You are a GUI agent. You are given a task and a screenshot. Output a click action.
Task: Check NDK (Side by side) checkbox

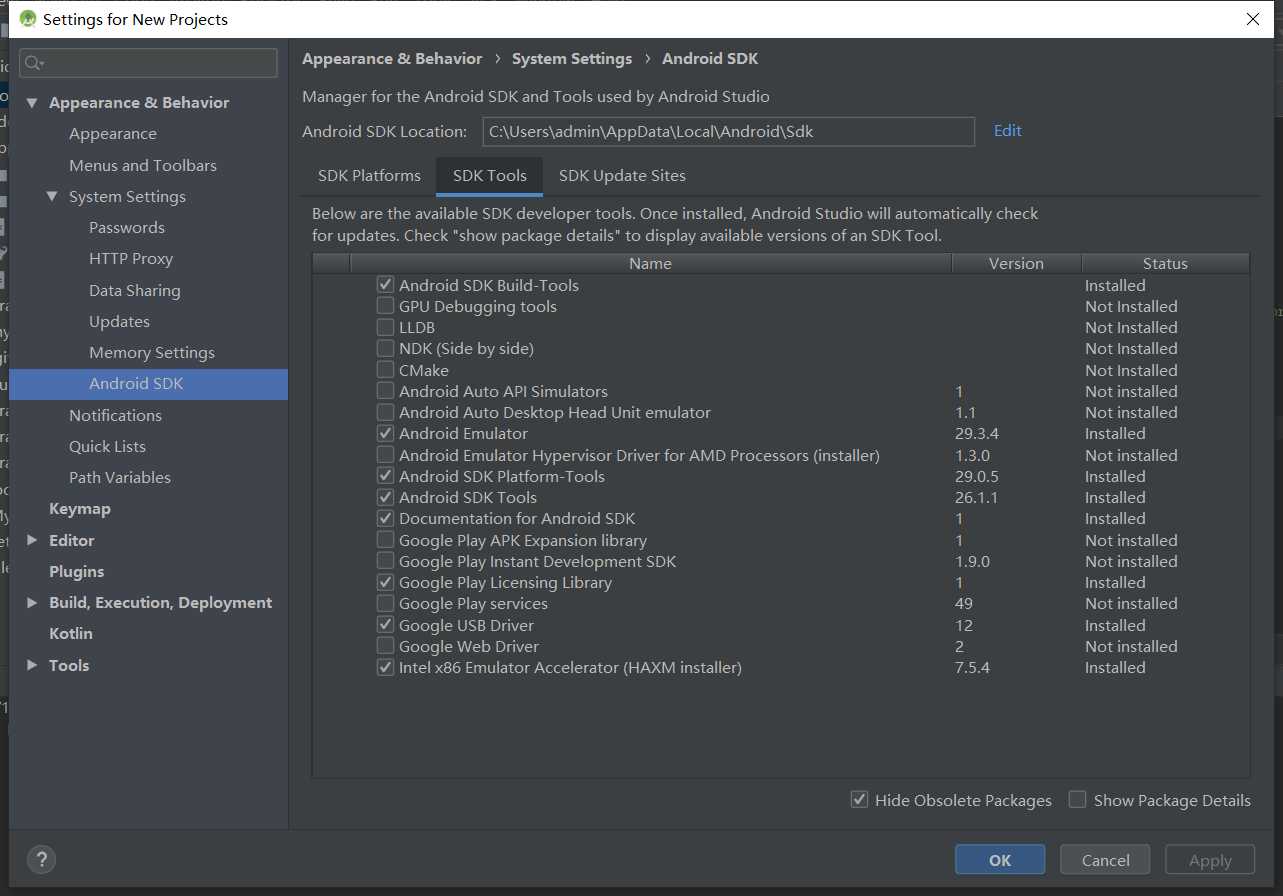(x=385, y=348)
